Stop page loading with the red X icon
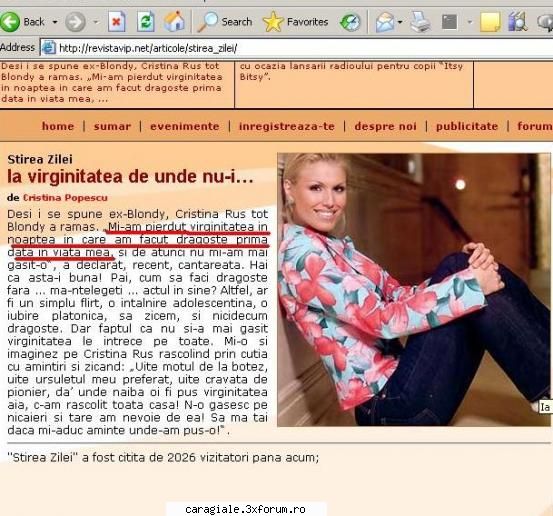 [x=116, y=22]
